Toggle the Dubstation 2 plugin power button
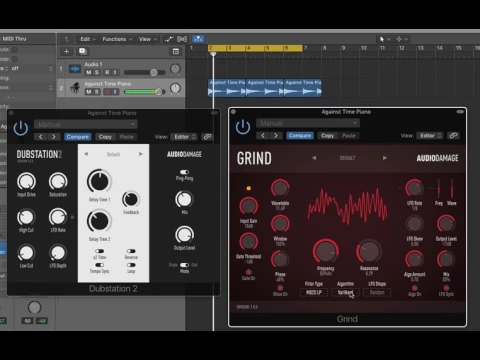Viewport: 480px width, 360px height. (x=21, y=128)
